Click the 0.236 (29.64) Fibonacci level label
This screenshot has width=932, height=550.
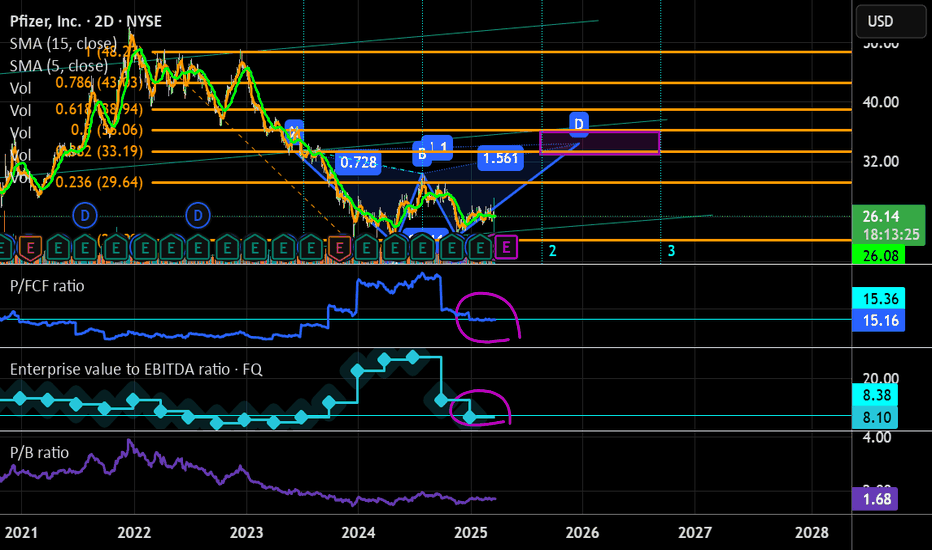99,182
